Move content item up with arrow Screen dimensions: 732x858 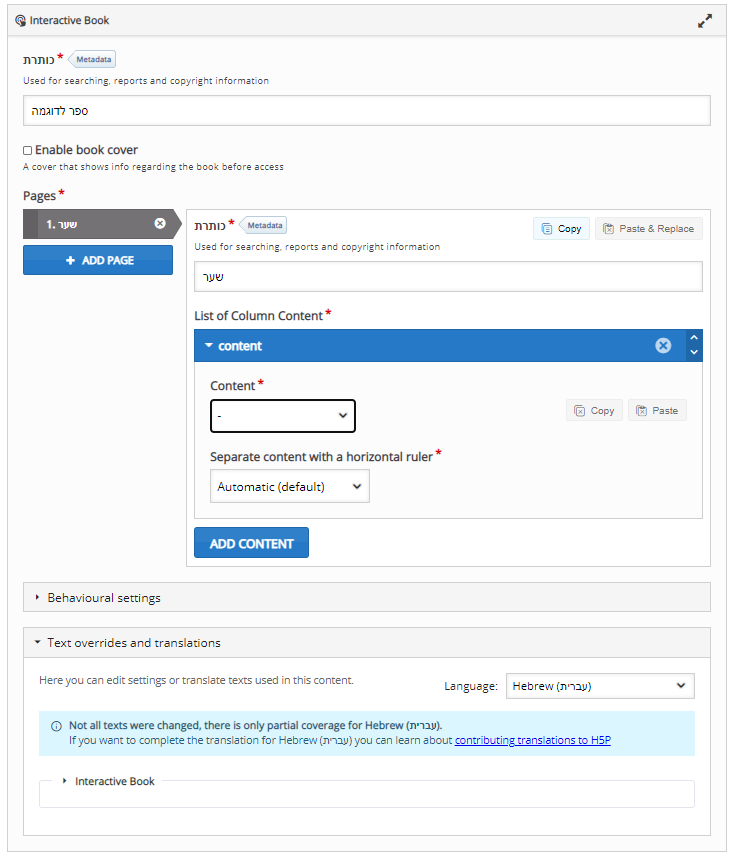[x=694, y=338]
